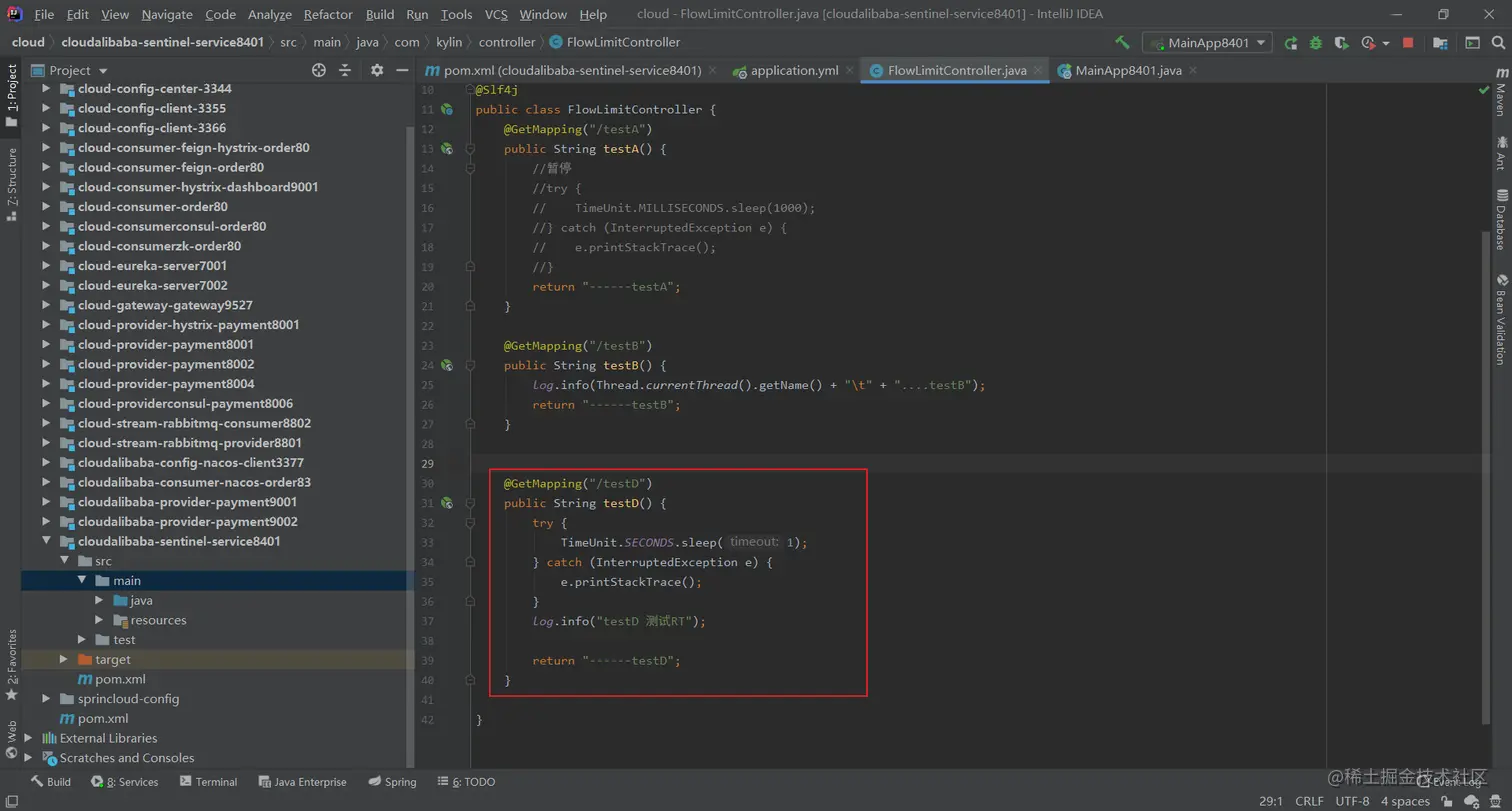This screenshot has height=811, width=1512.
Task: Hide the Project panel with the minus icon
Action: [x=402, y=70]
